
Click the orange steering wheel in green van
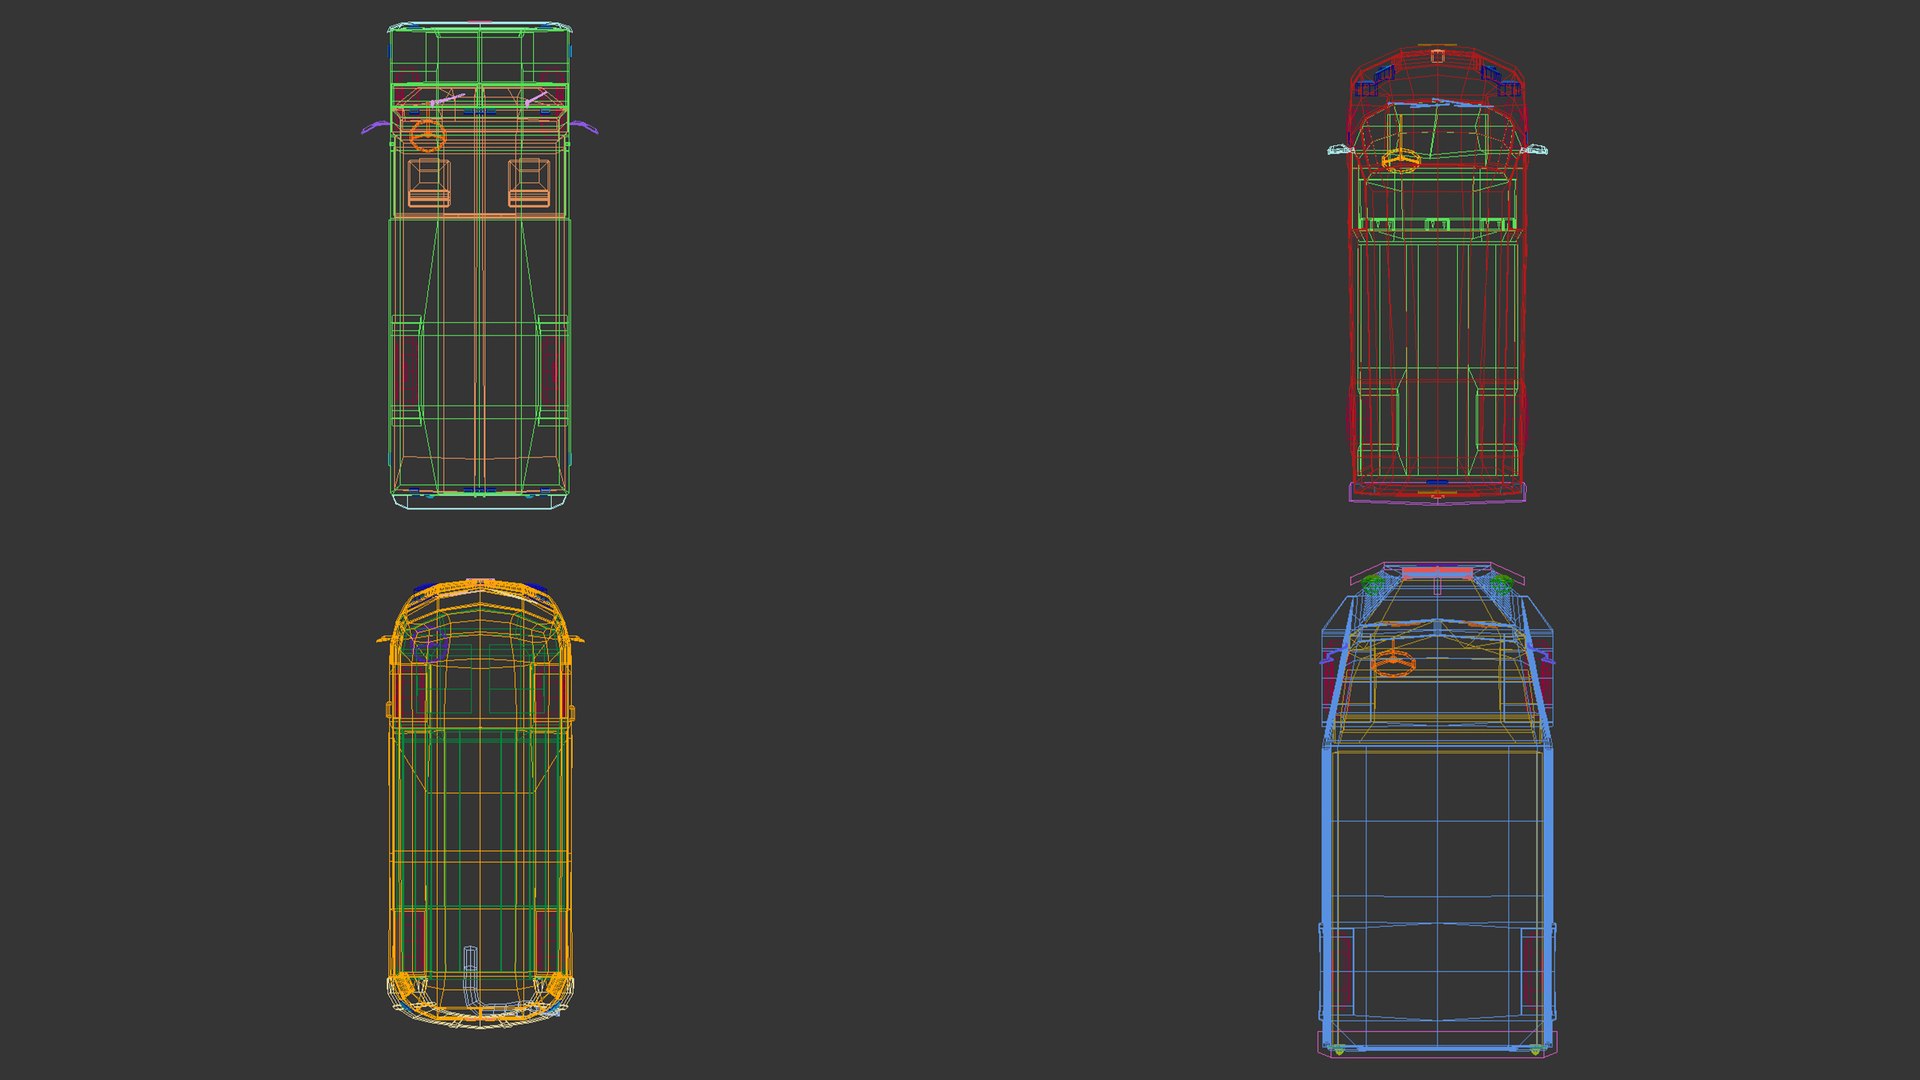(x=427, y=135)
